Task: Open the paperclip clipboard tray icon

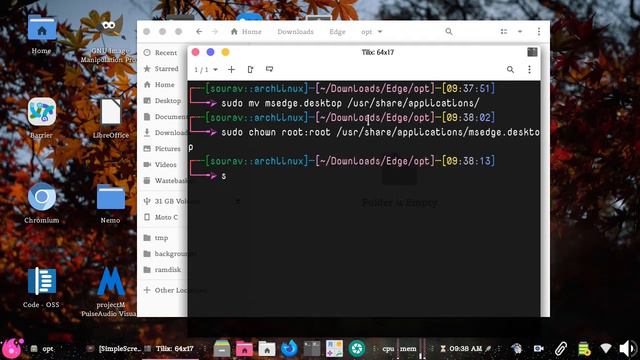Action: 561,349
